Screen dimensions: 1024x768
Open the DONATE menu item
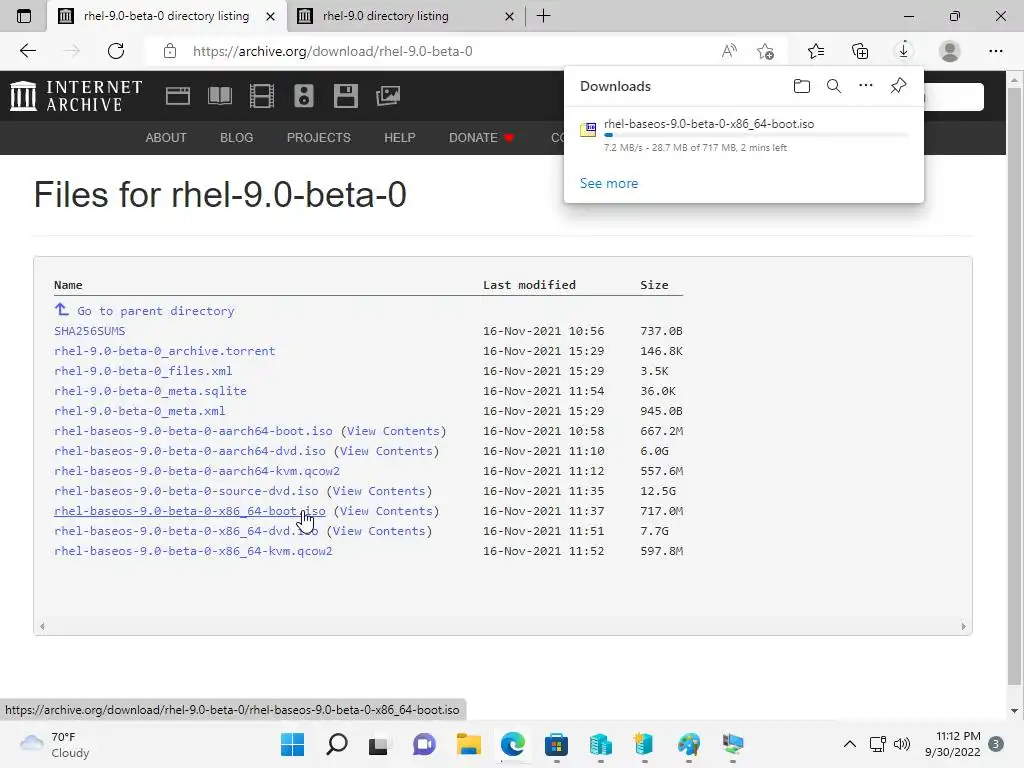481,138
